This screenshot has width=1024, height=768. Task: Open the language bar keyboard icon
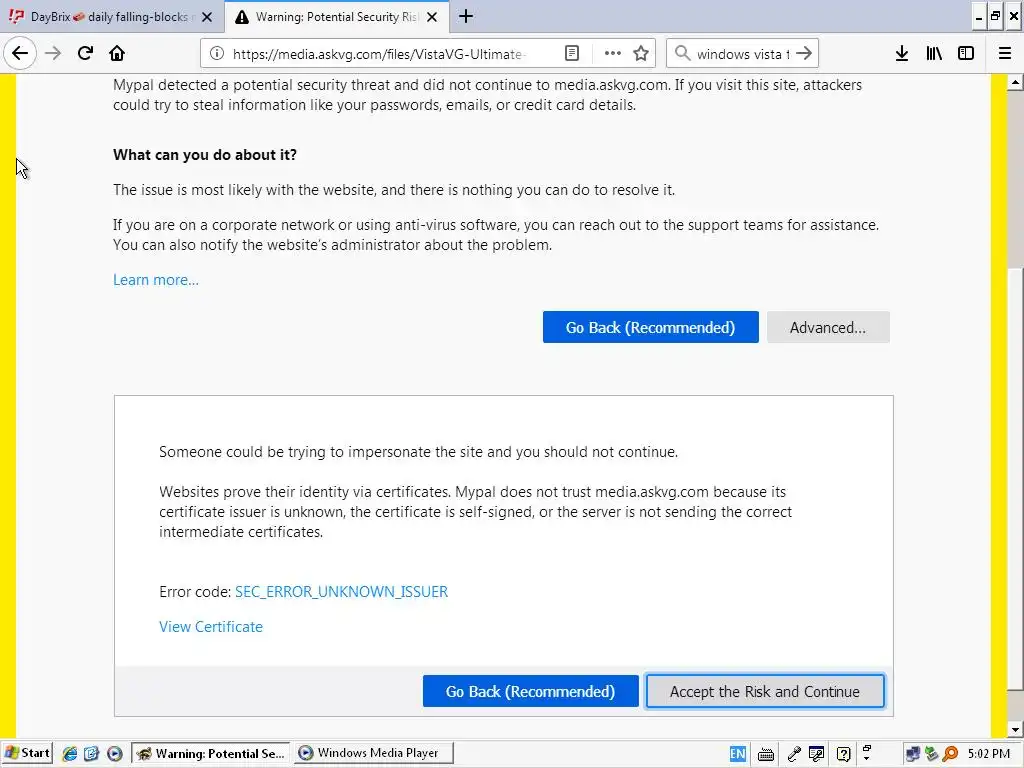coord(766,754)
